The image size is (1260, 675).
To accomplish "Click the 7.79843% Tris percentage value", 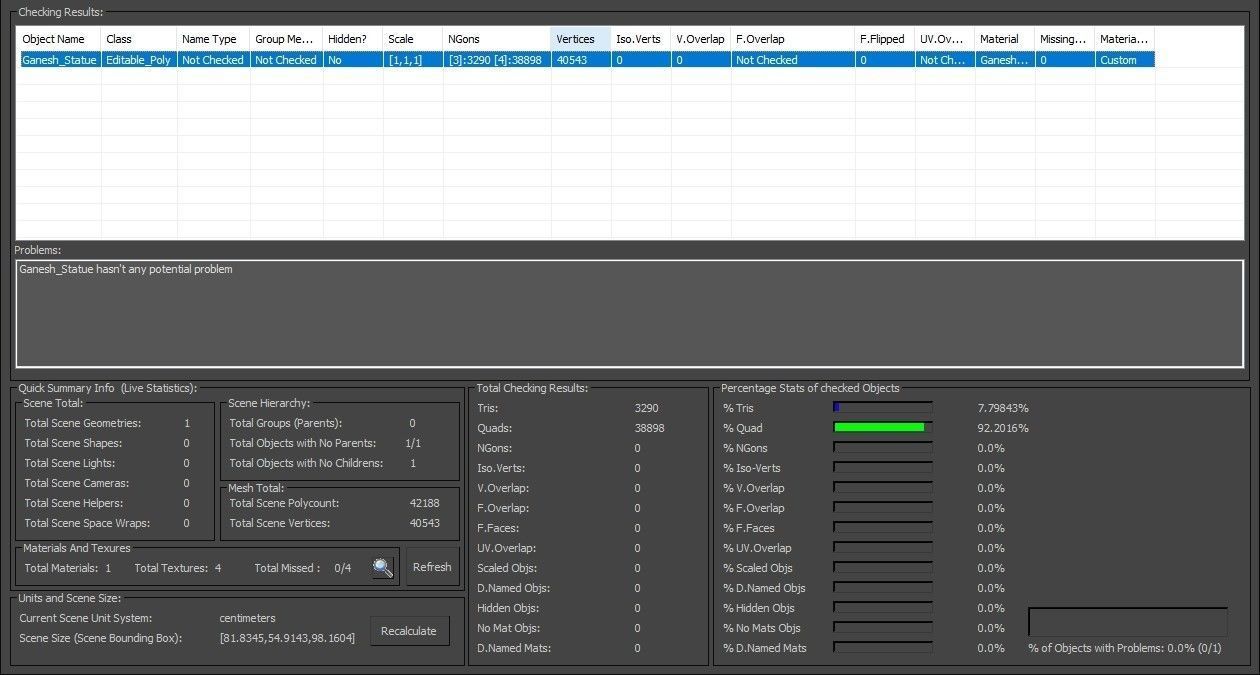I will (1003, 408).
